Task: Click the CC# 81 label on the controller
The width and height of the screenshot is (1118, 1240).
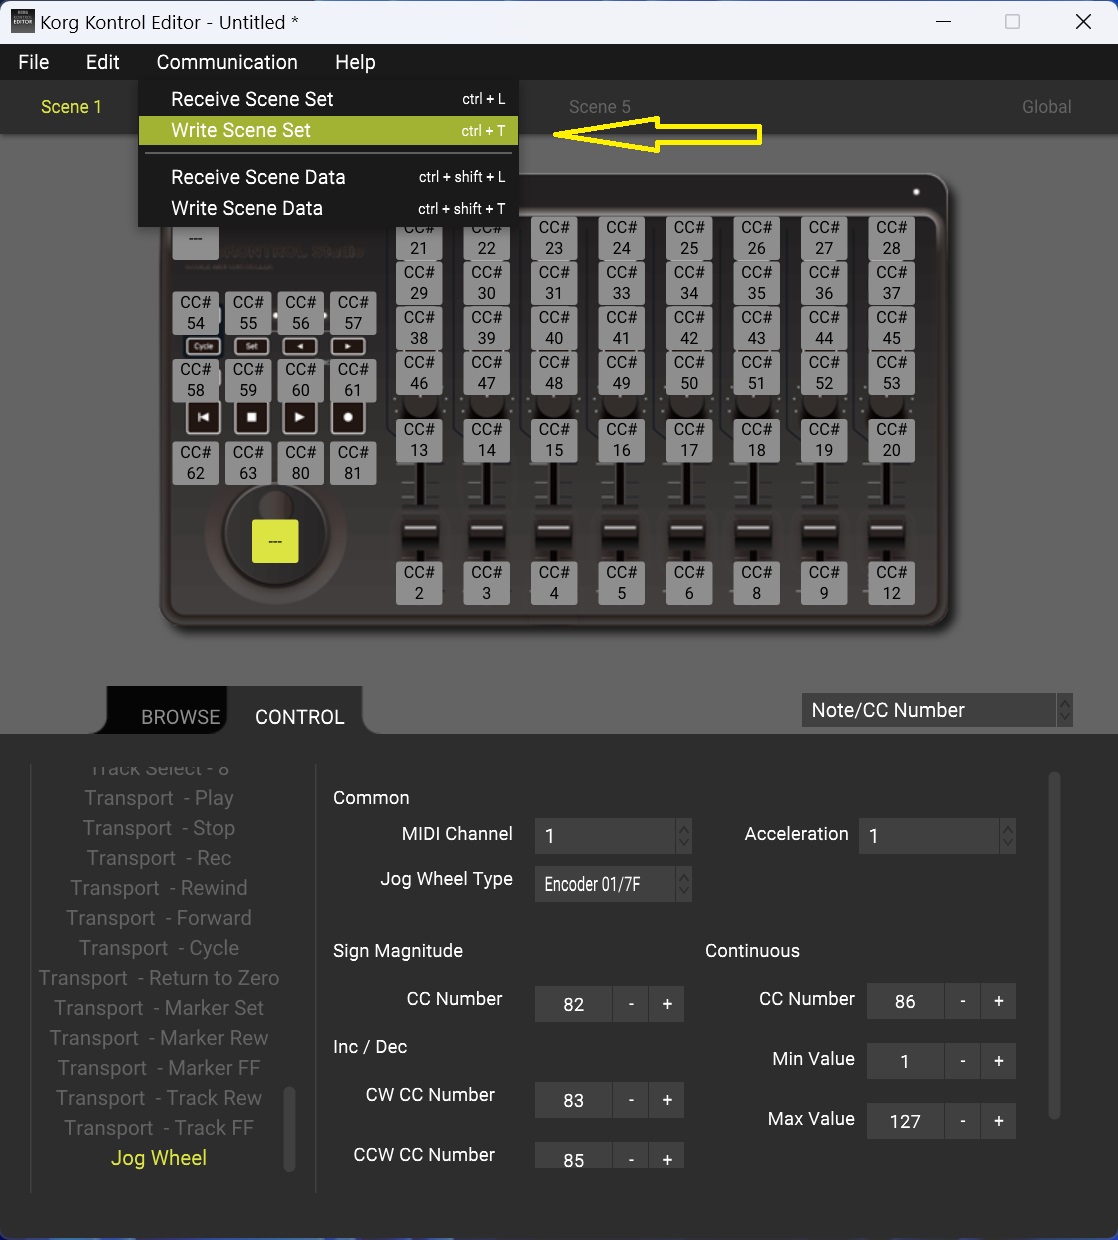Action: click(353, 463)
